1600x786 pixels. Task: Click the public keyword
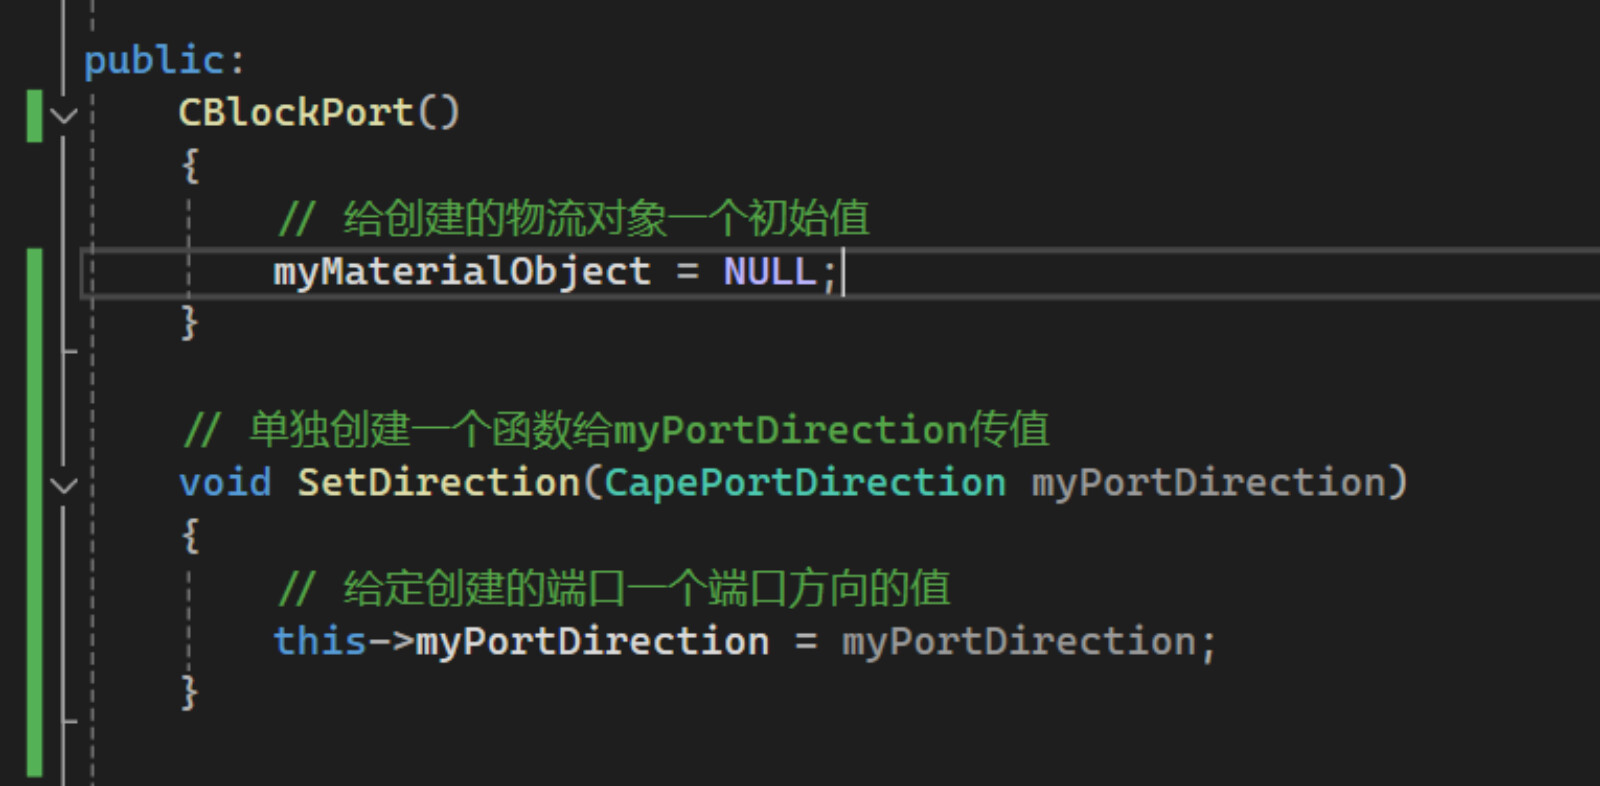154,61
